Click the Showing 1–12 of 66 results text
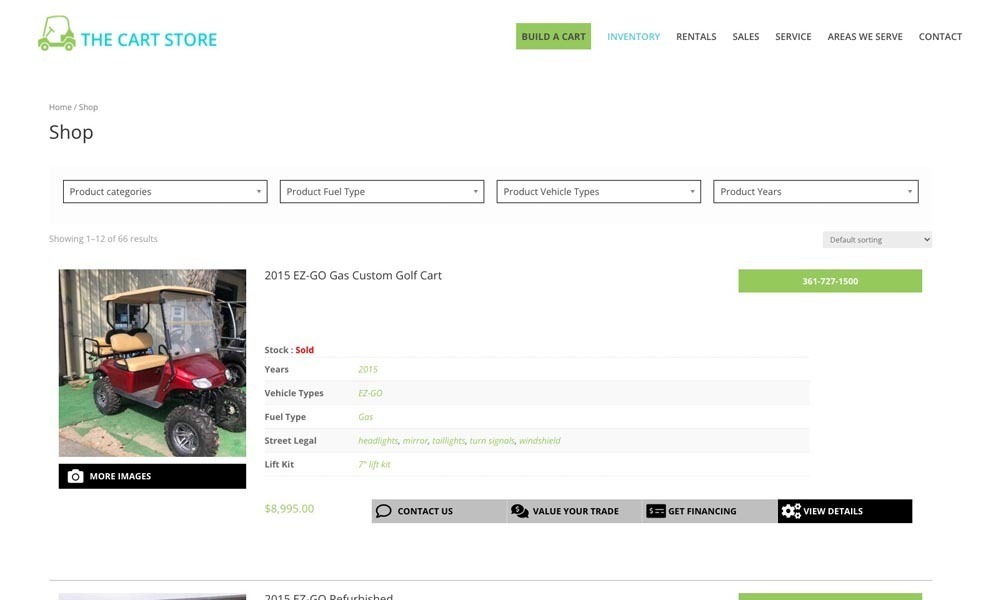 [103, 239]
